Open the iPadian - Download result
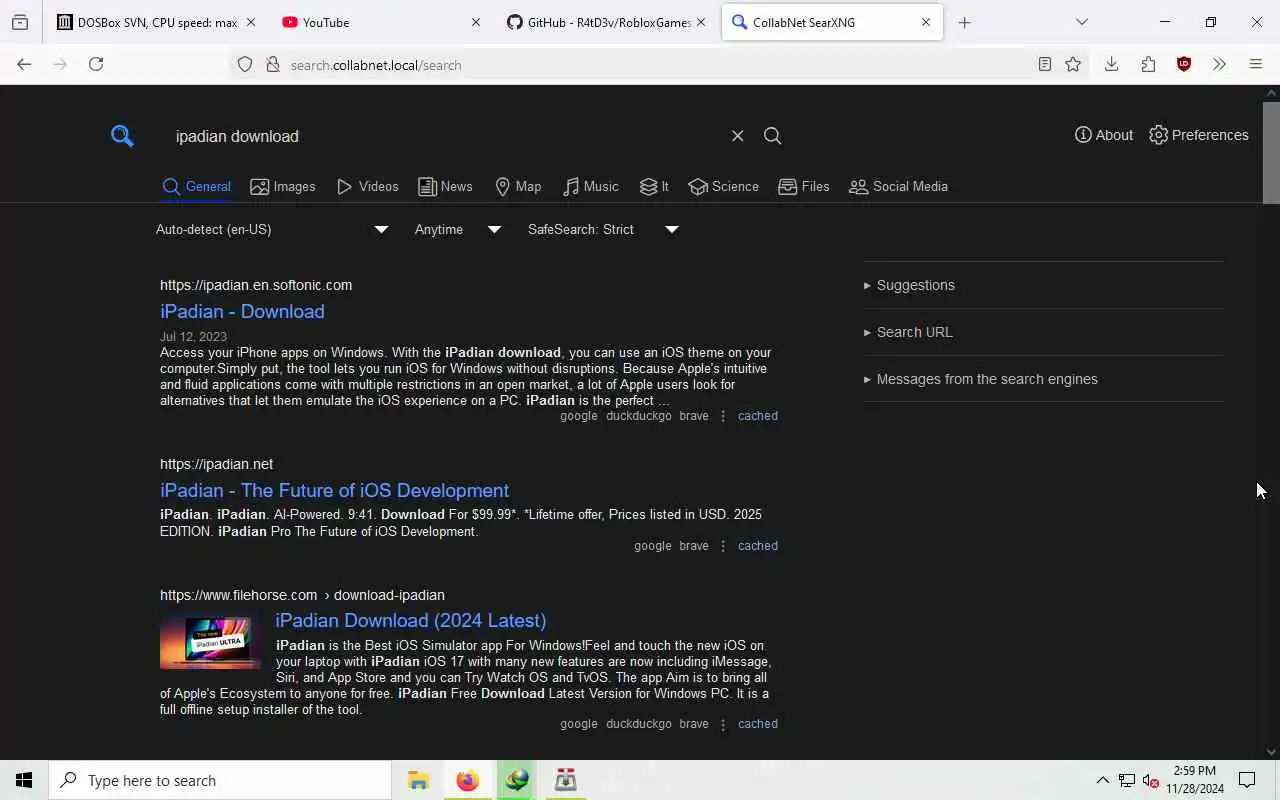The height and width of the screenshot is (800, 1280). click(x=242, y=311)
